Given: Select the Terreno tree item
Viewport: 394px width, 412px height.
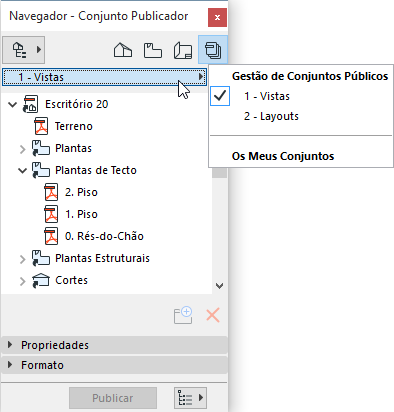Looking at the screenshot, I should click(74, 126).
